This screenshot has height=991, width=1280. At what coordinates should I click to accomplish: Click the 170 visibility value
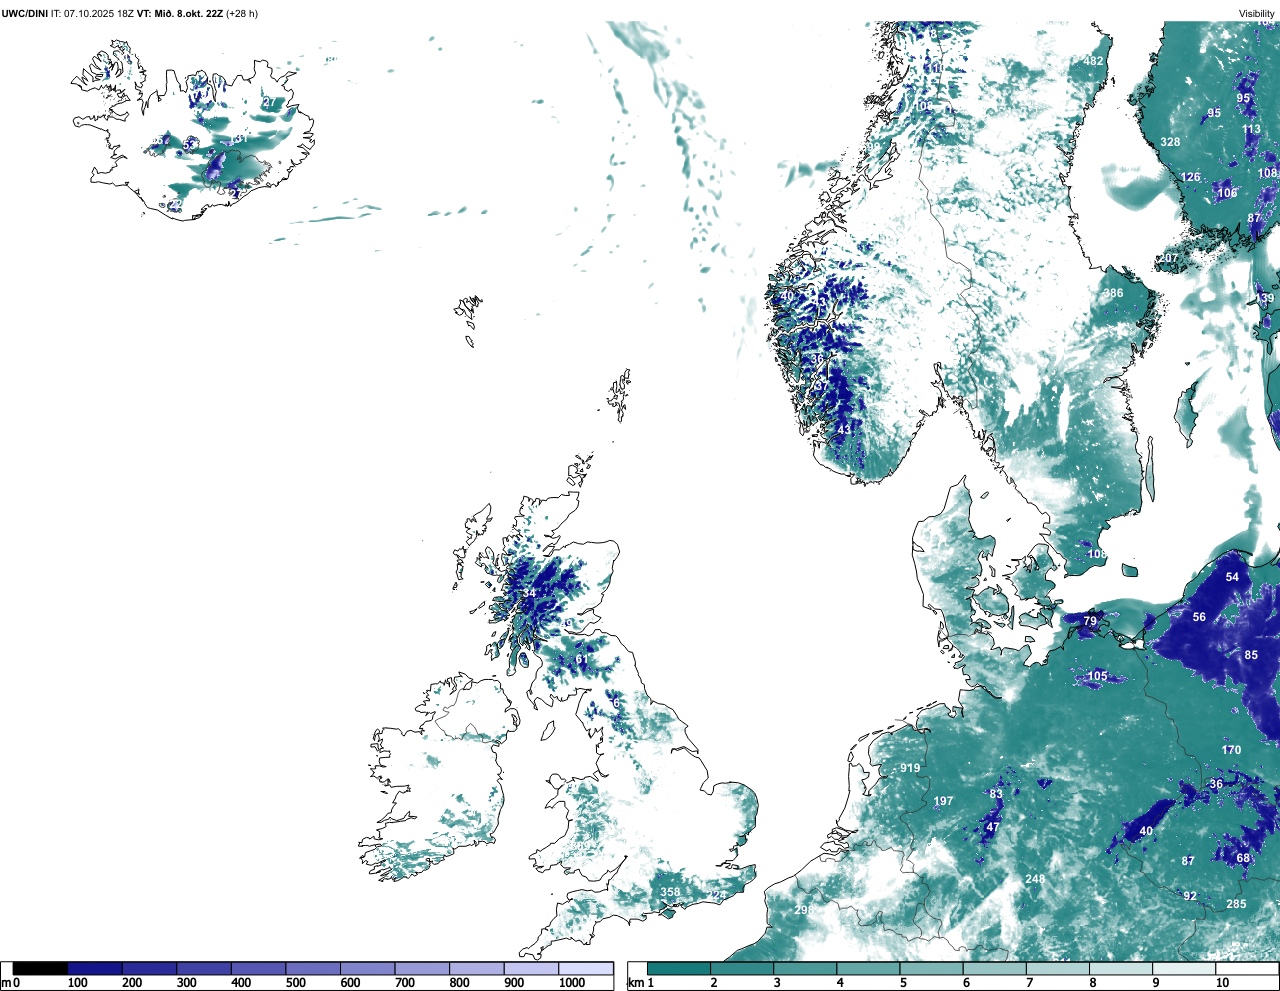click(1231, 749)
